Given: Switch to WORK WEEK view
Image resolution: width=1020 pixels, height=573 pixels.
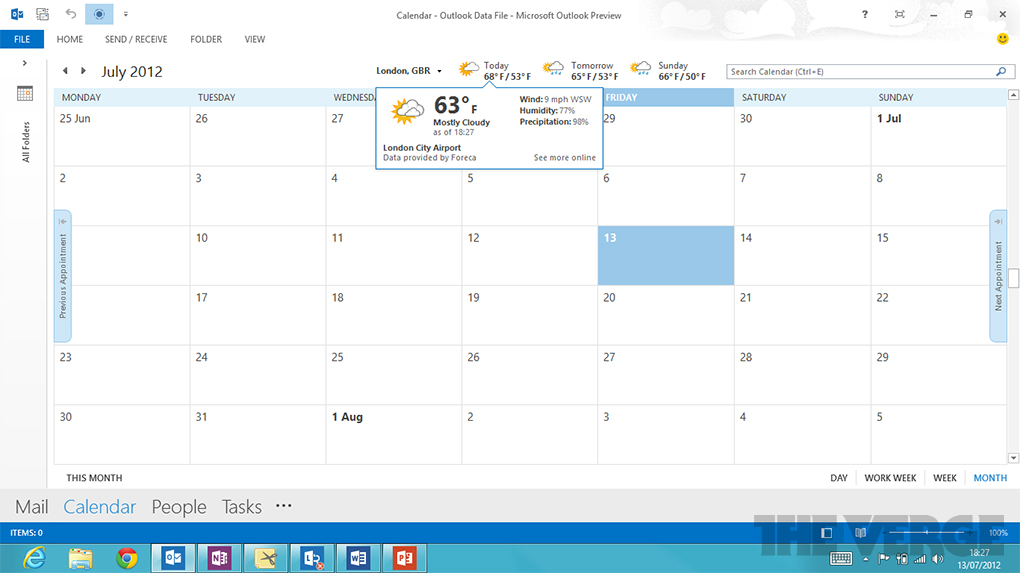Looking at the screenshot, I should coord(890,477).
